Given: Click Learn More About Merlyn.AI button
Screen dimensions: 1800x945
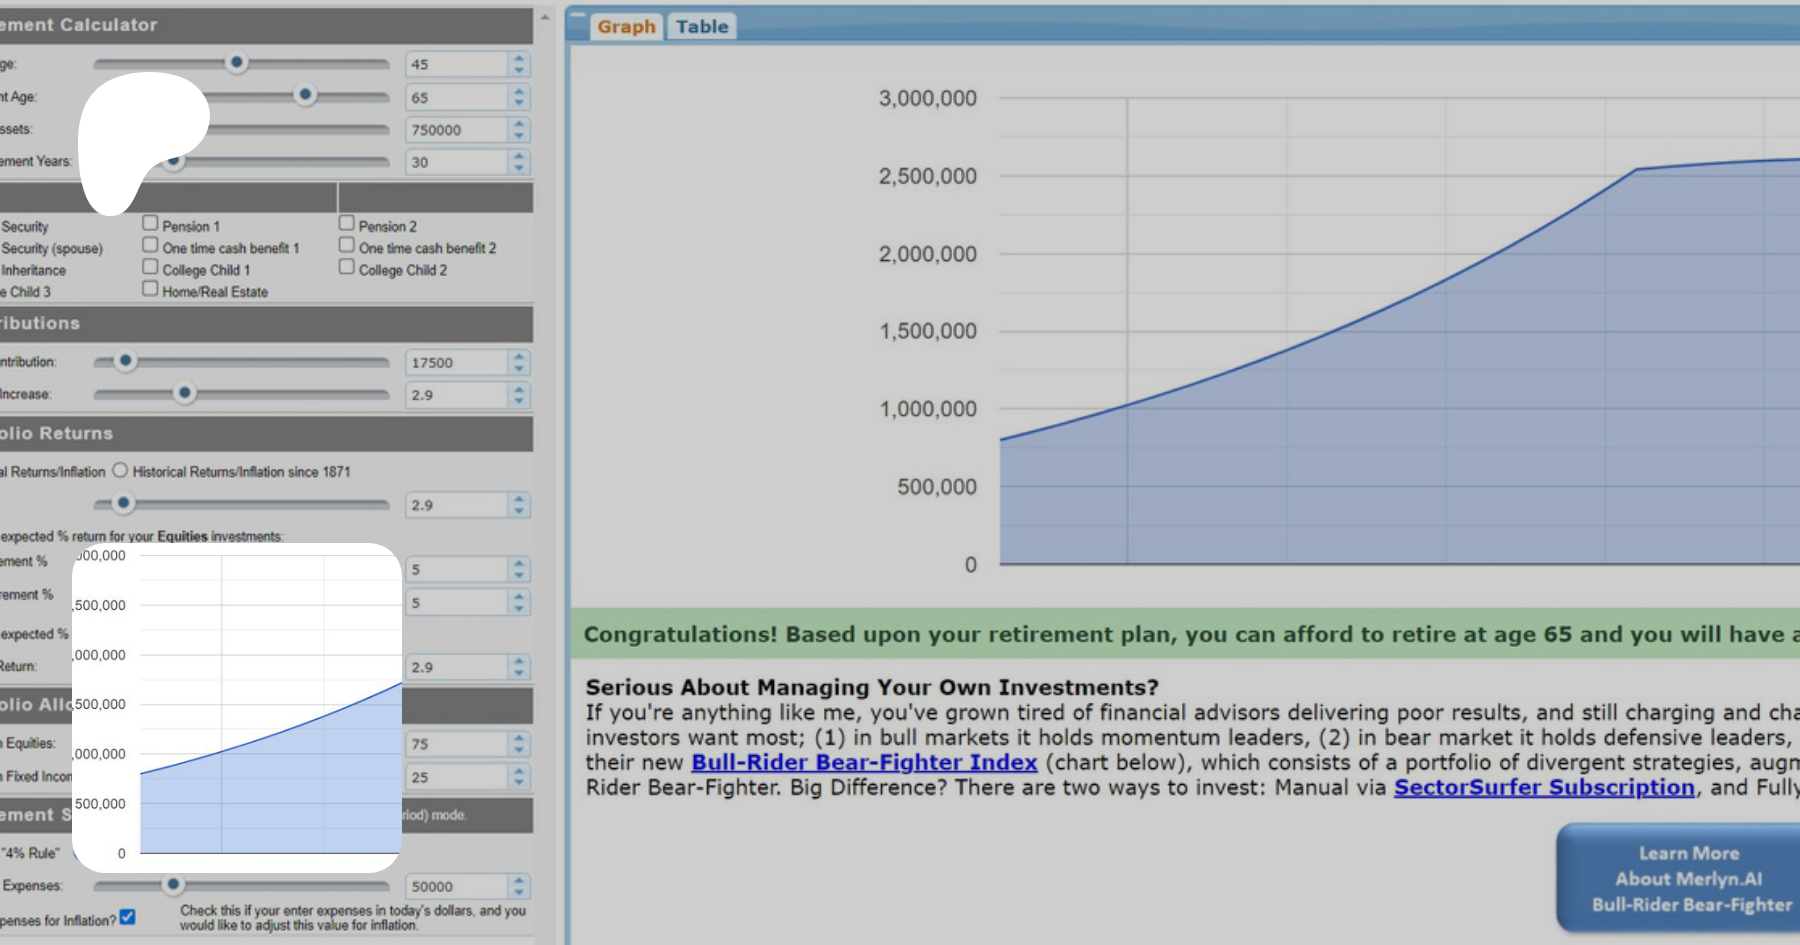Looking at the screenshot, I should coord(1690,878).
